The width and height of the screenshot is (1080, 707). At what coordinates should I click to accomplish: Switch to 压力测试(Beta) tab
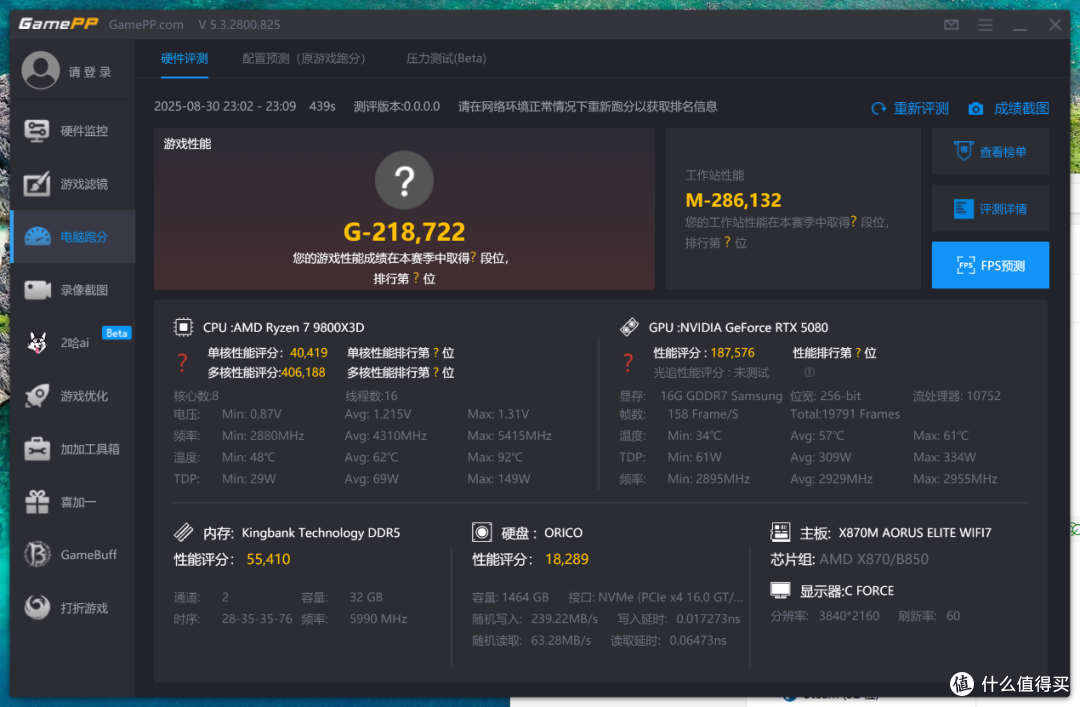(x=446, y=59)
